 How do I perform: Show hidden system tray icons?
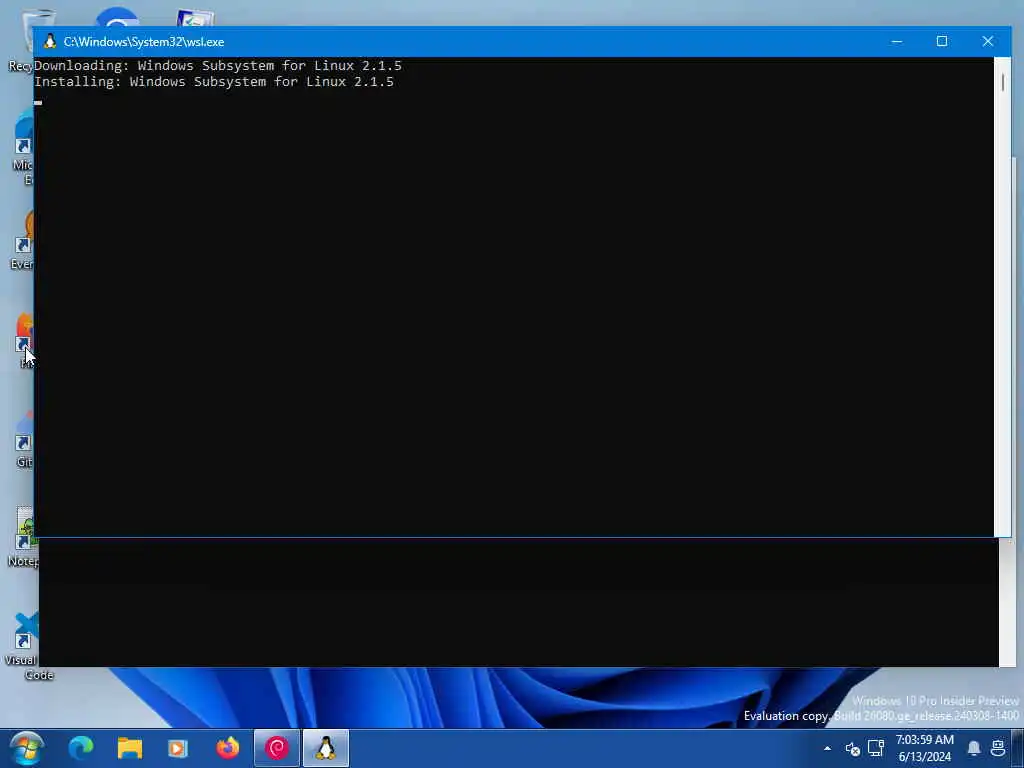coord(827,748)
